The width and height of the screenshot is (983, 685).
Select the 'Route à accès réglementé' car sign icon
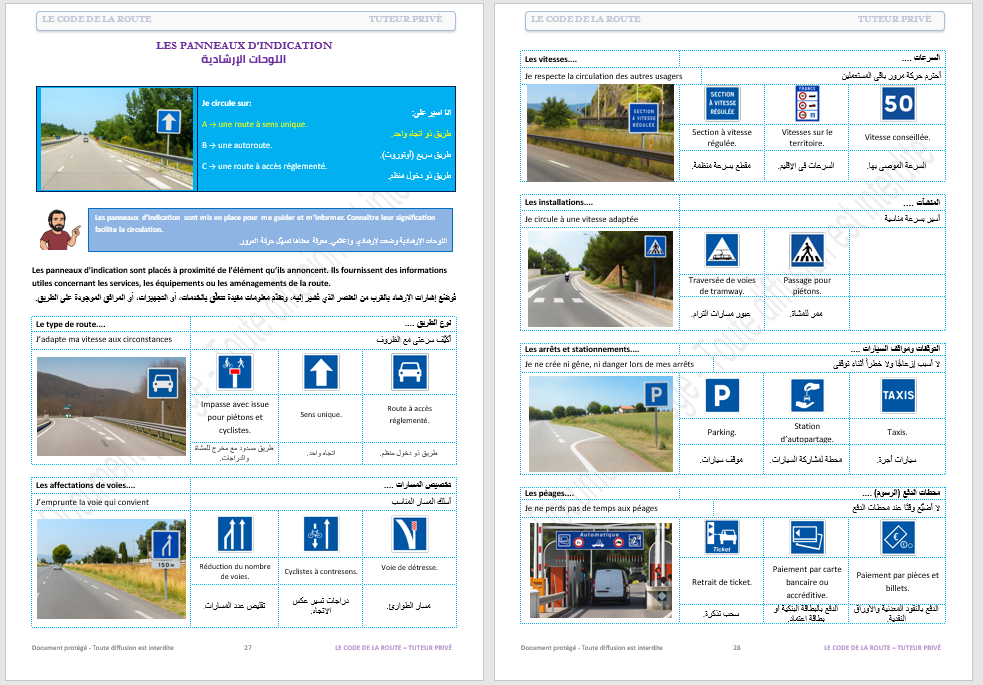point(408,372)
